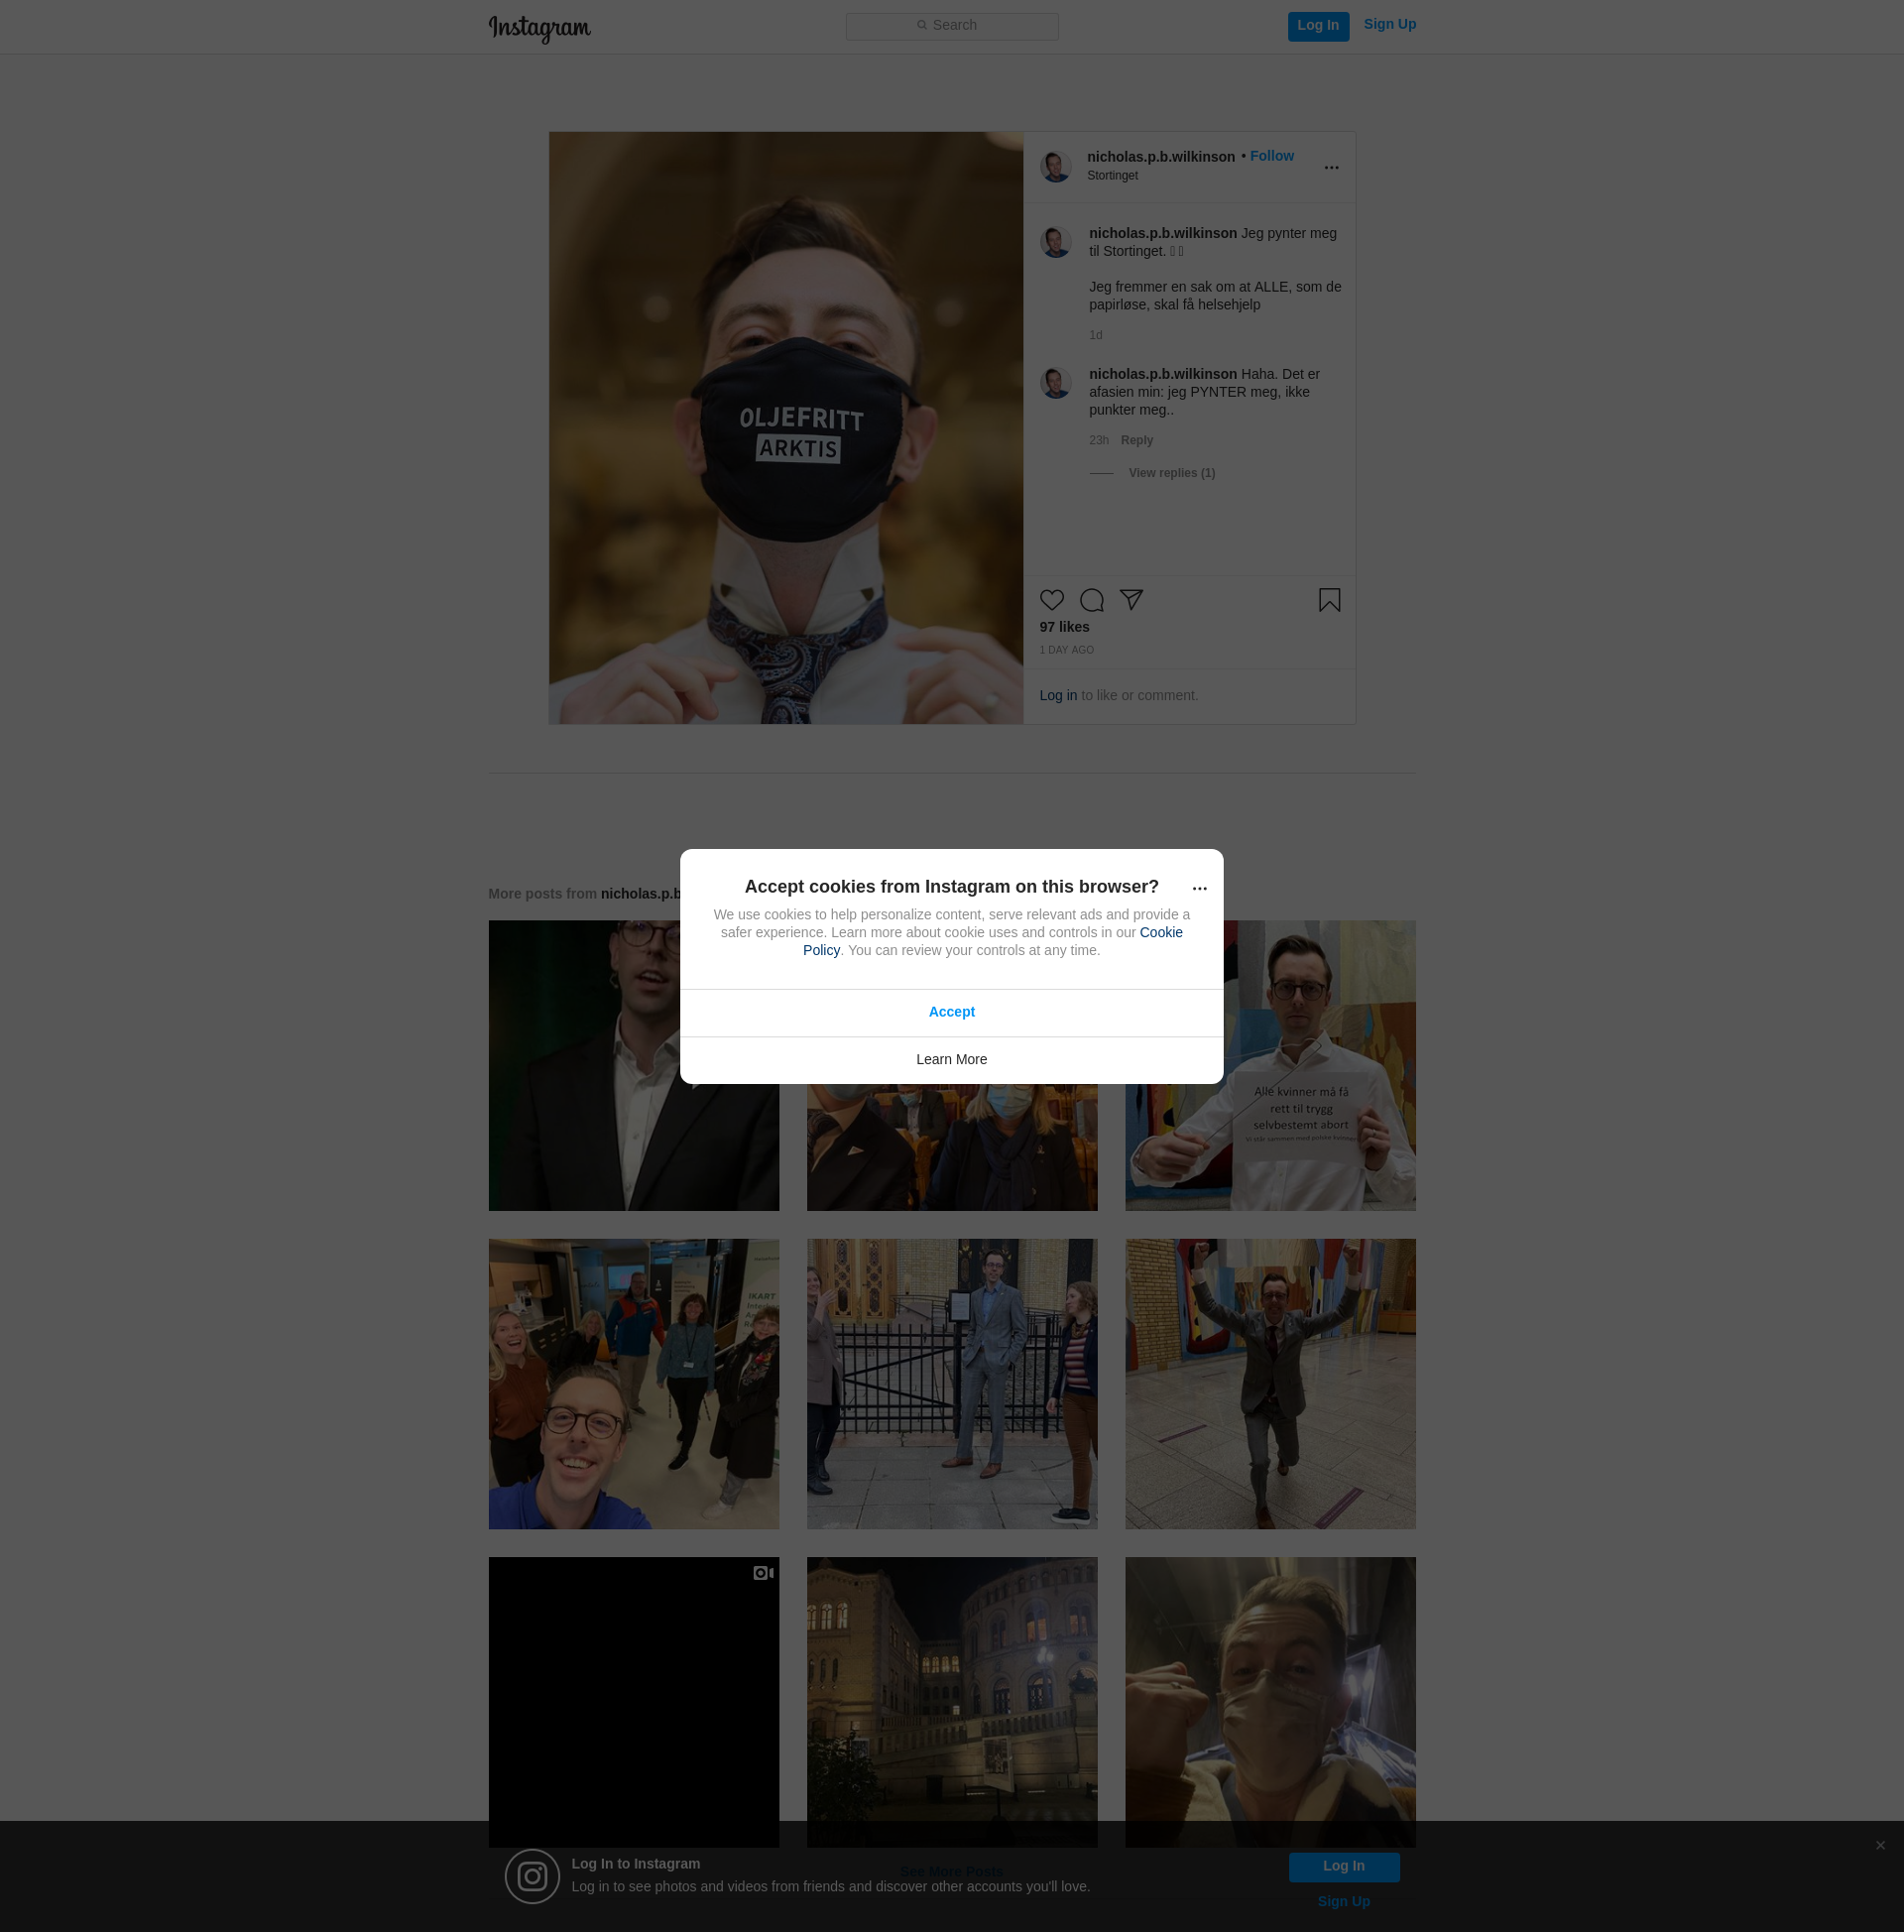This screenshot has height=1932, width=1904.
Task: Click the Instagram camera icon in the bottom banner
Action: [x=532, y=1877]
